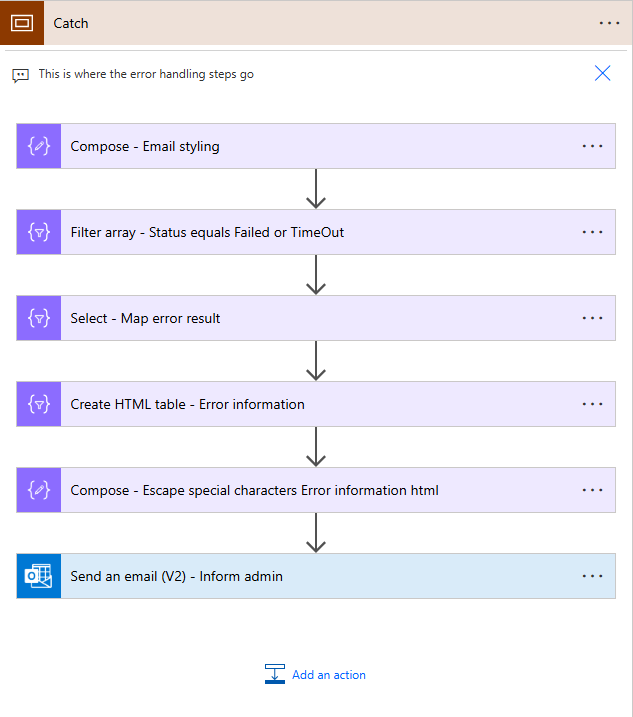Click the Compose Email styling icon
This screenshot has height=717, width=633.
(x=39, y=146)
